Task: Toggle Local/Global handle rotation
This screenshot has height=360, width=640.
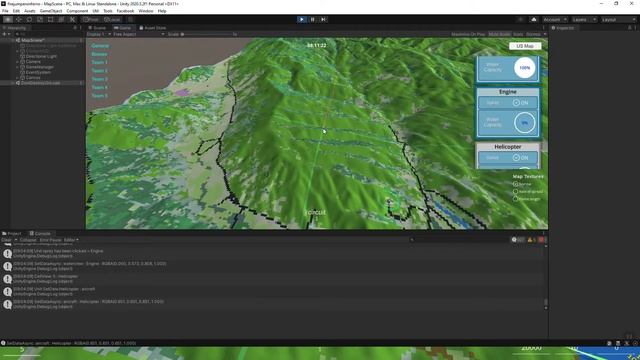Action: point(112,19)
